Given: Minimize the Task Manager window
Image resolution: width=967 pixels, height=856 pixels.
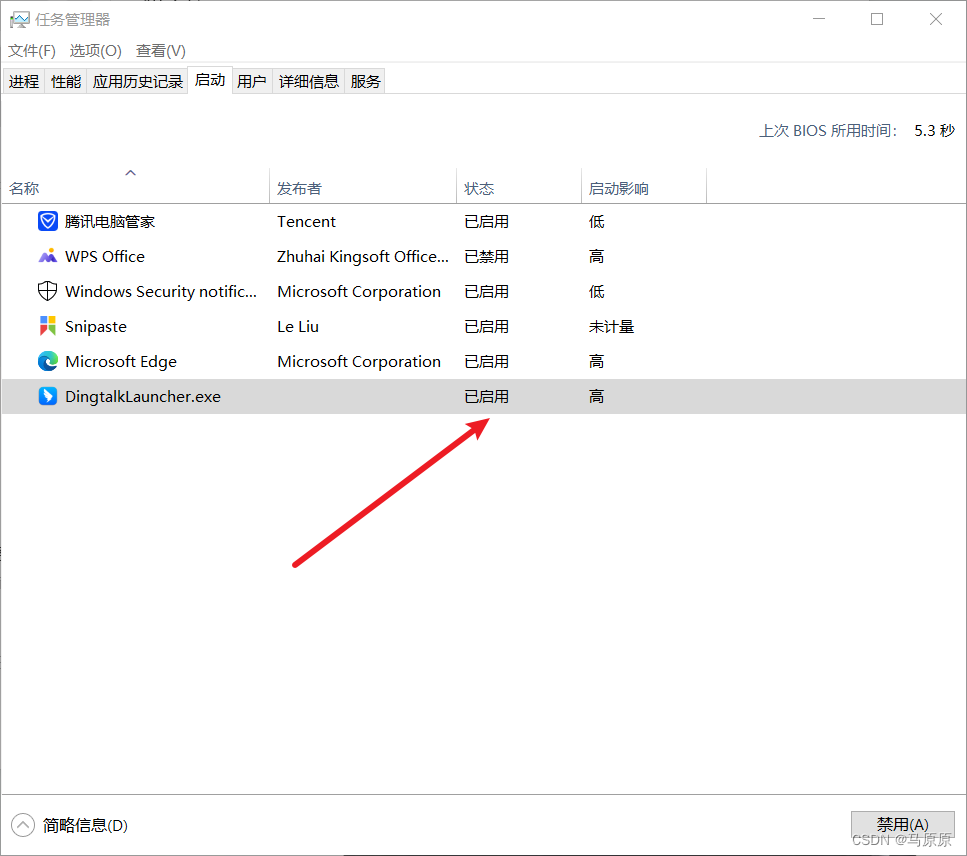Looking at the screenshot, I should point(819,19).
